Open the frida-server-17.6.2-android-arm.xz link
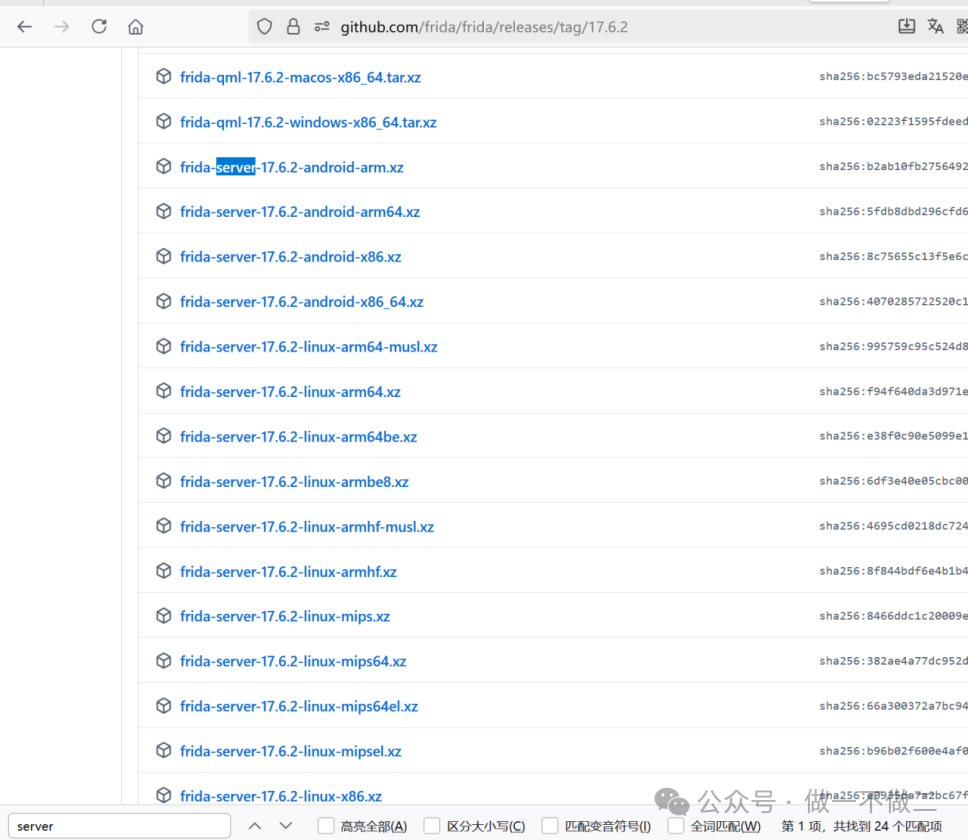The image size is (968, 840). coord(291,166)
